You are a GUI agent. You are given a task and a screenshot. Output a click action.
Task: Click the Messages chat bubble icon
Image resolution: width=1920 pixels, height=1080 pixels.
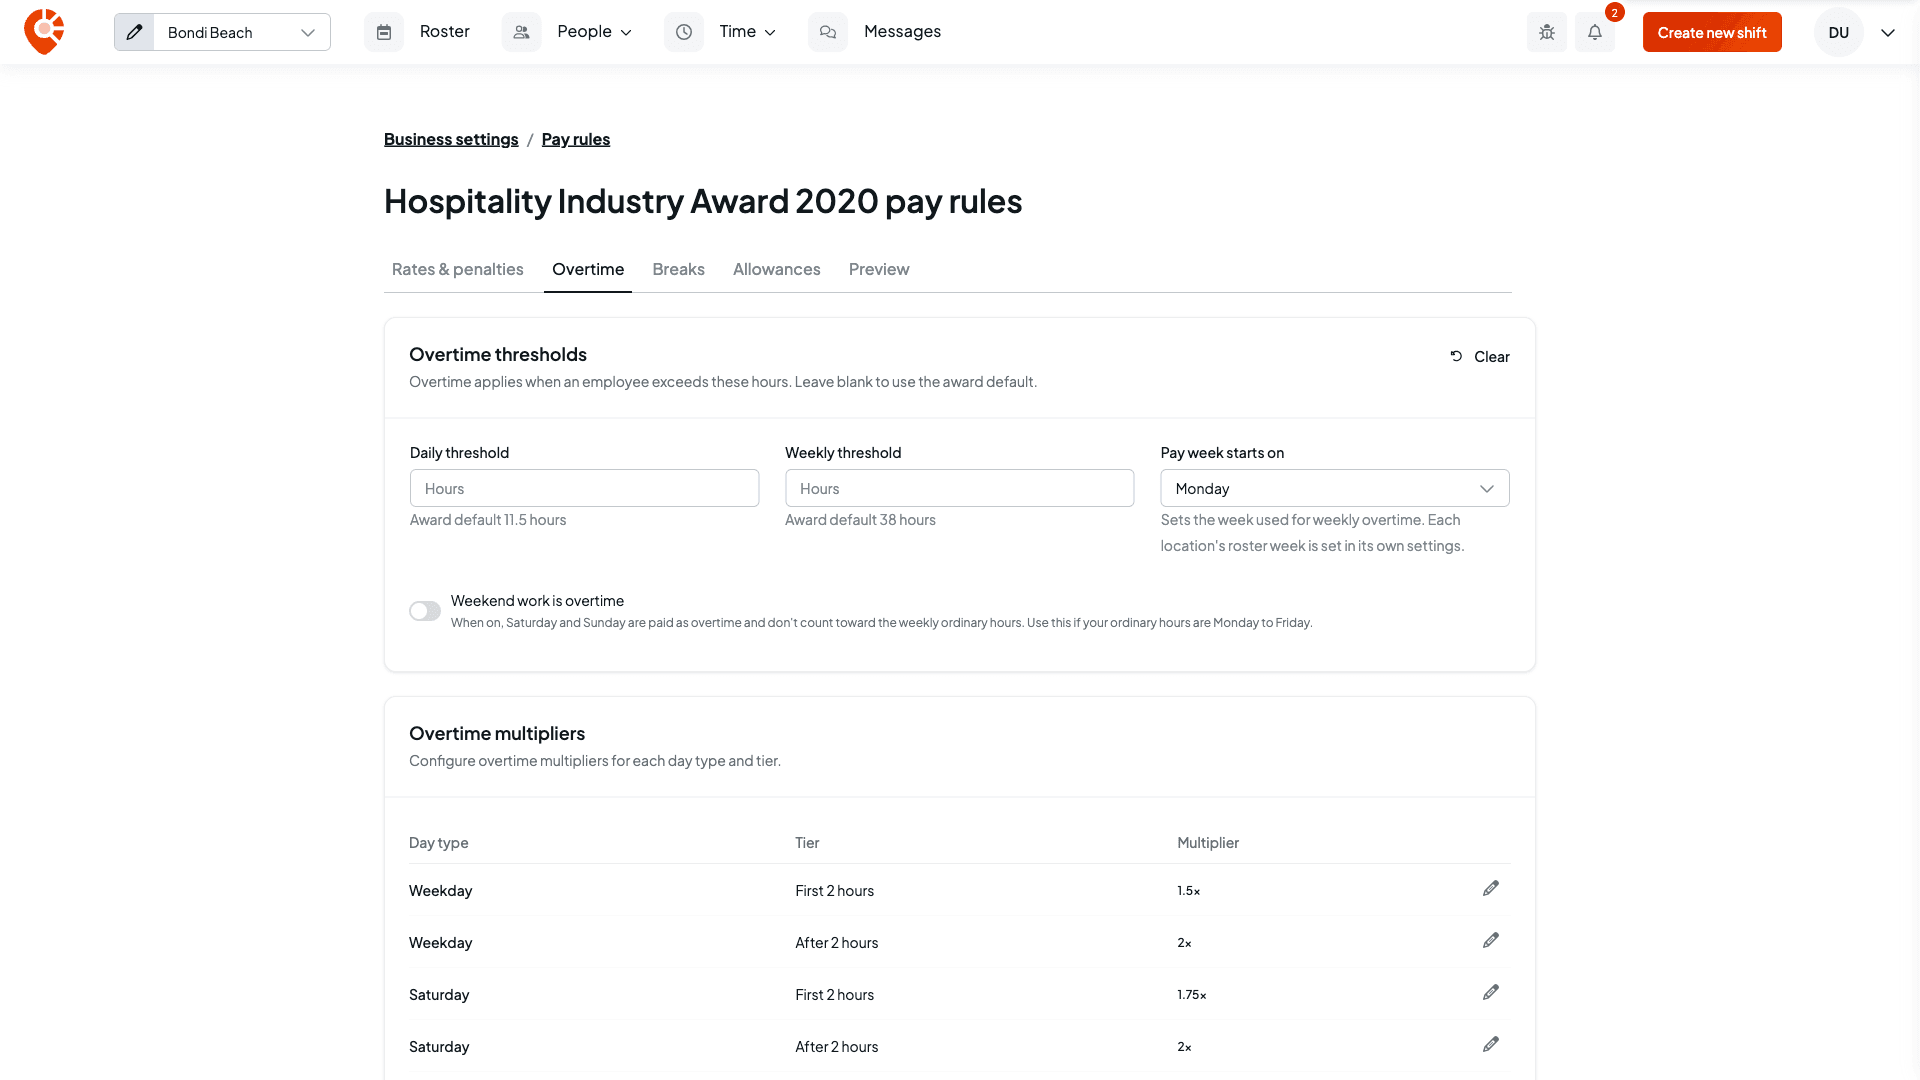(x=828, y=32)
